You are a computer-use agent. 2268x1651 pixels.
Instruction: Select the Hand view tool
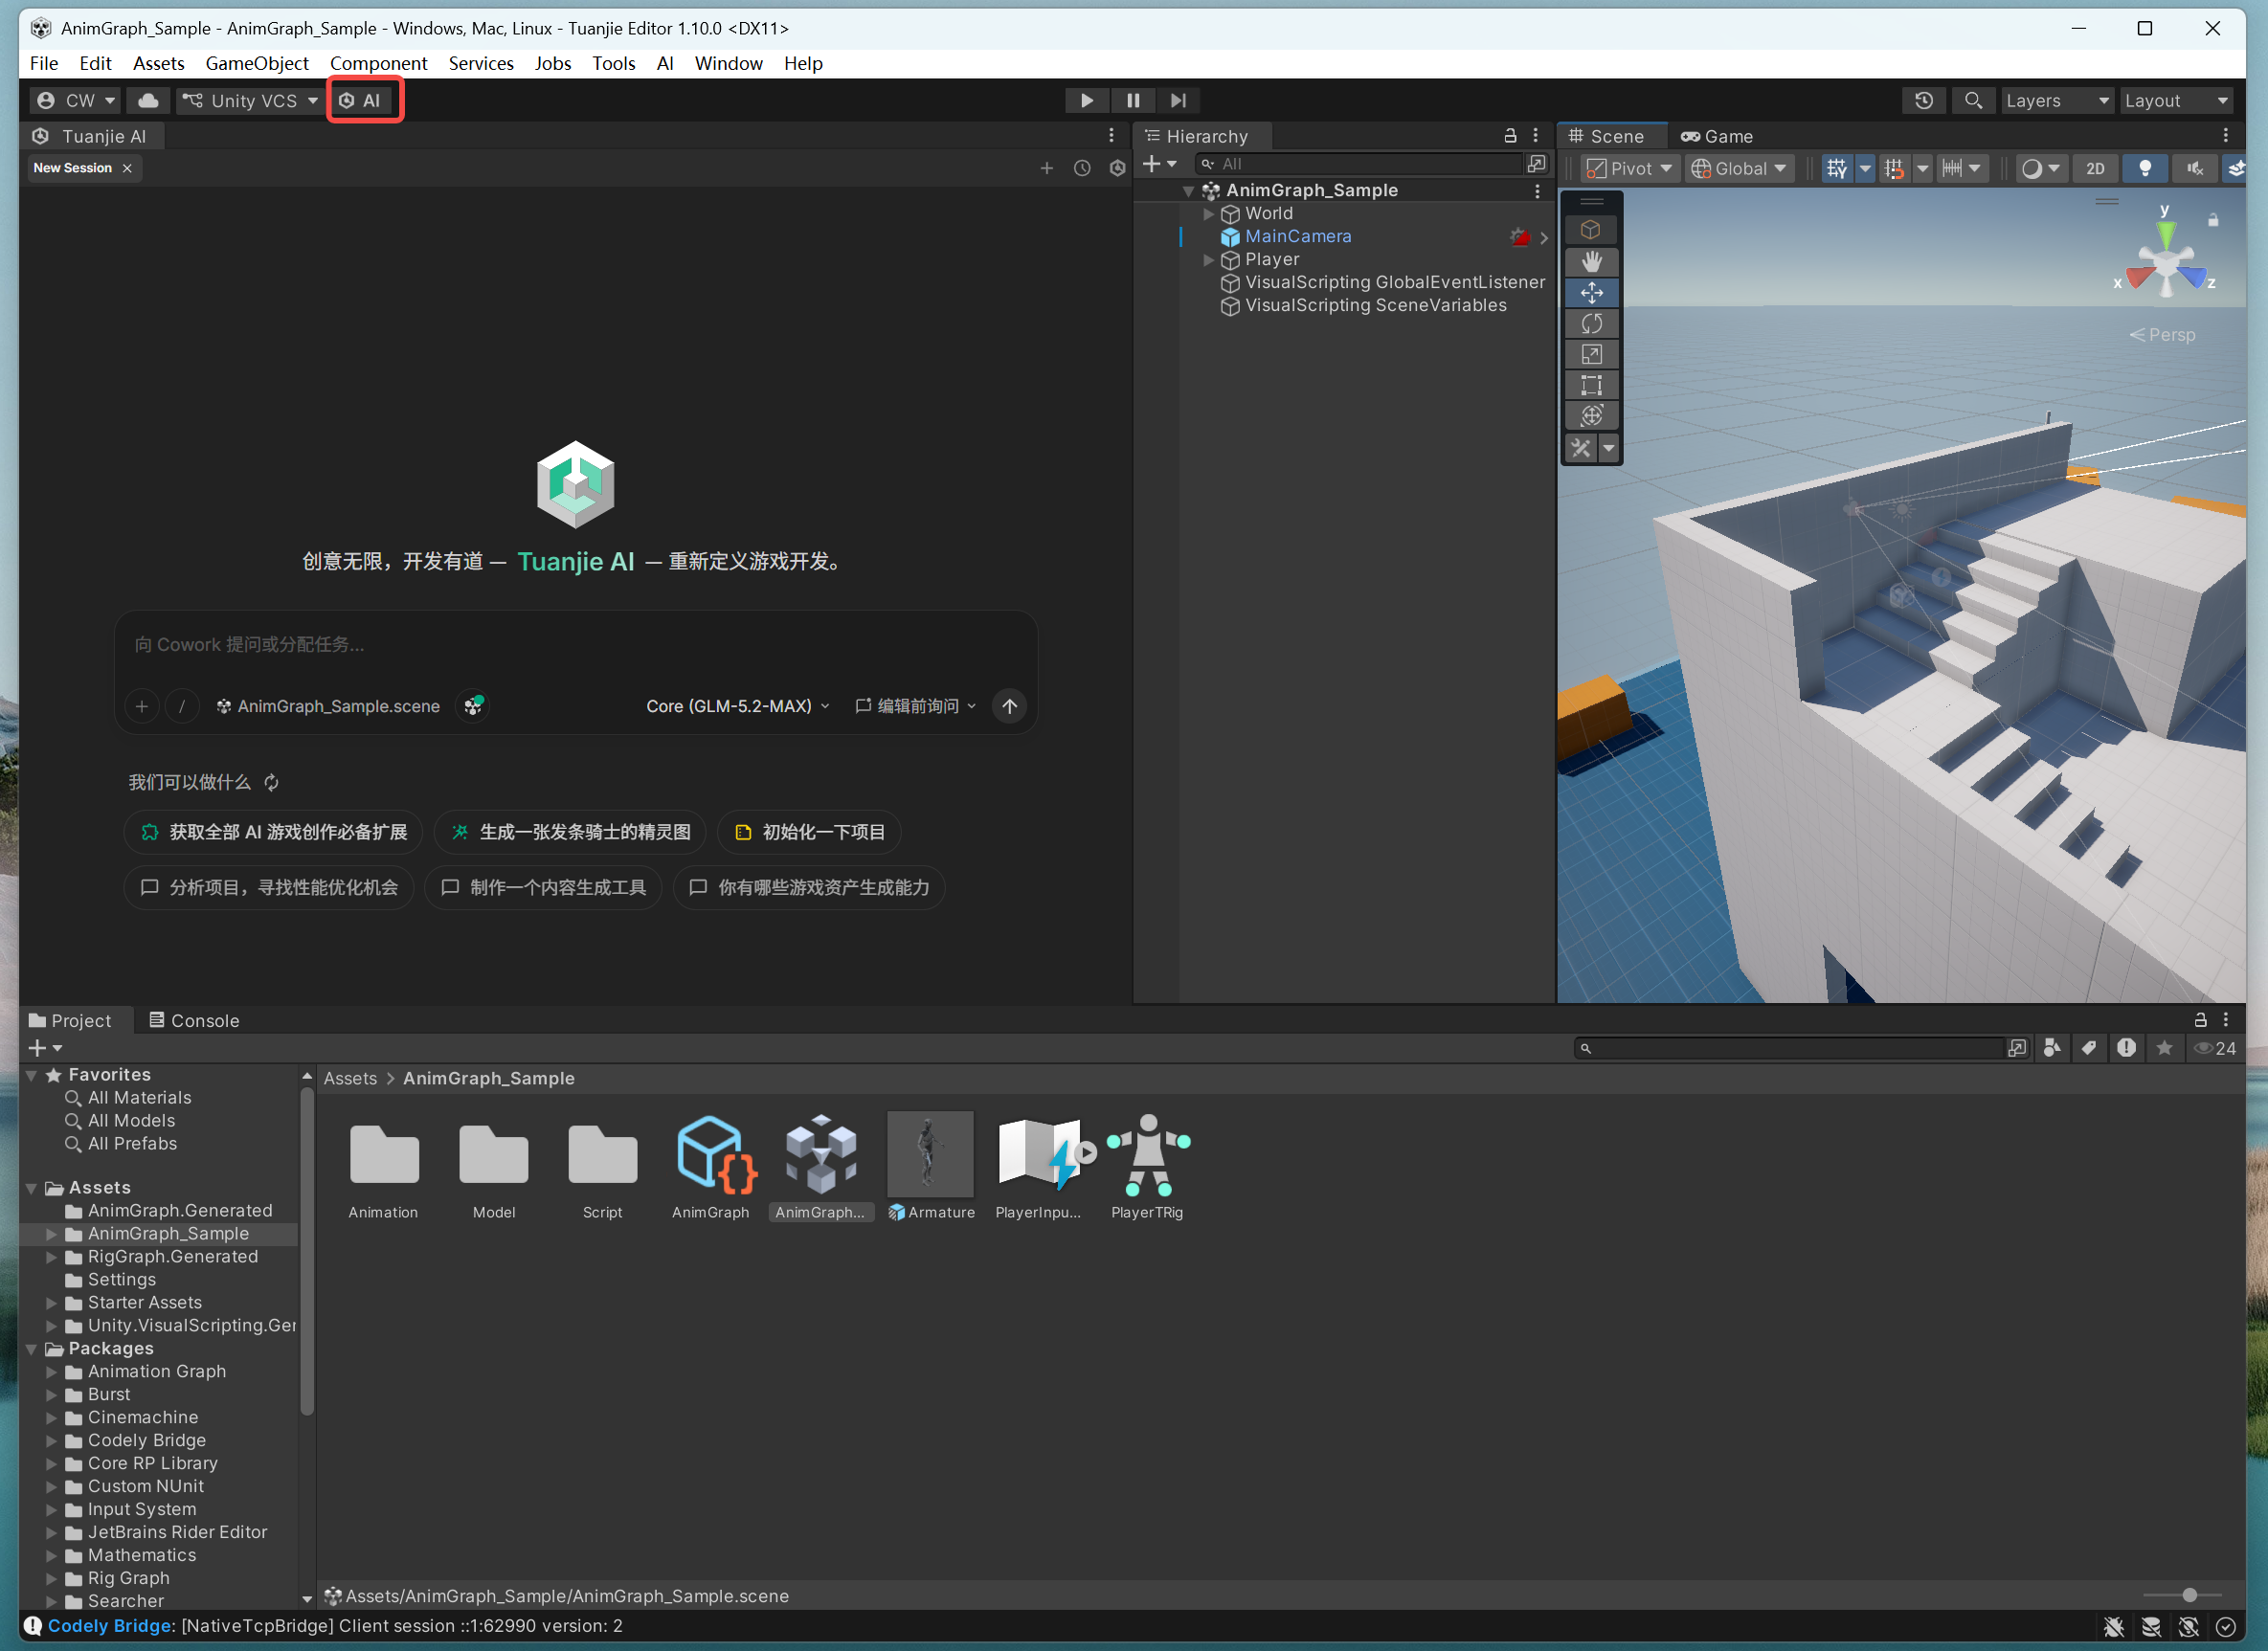pyautogui.click(x=1591, y=262)
